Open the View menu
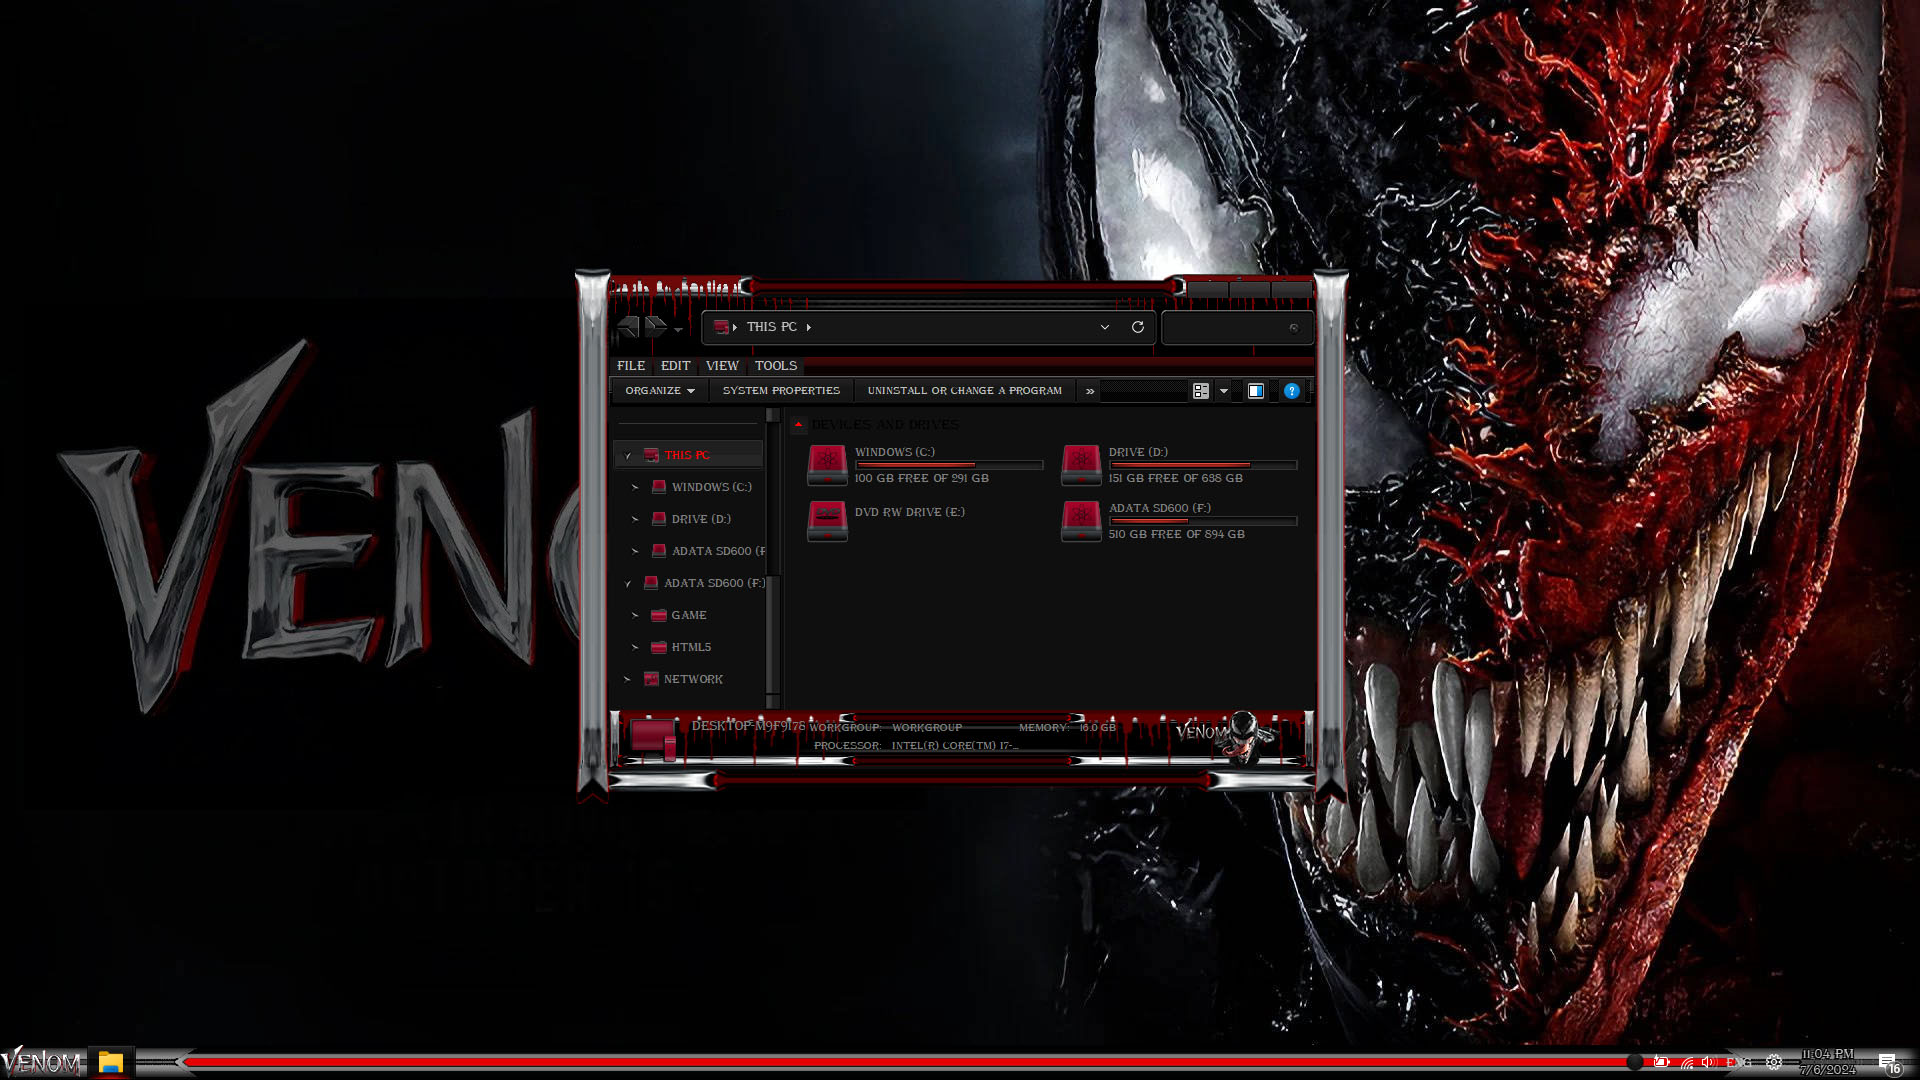1920x1080 pixels. [x=721, y=366]
